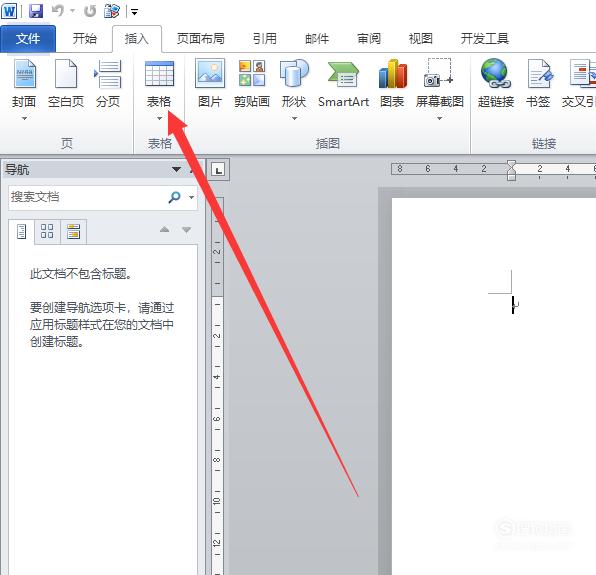Image resolution: width=596 pixels, height=575 pixels.
Task: Click the 屏幕截图 screenshot icon
Action: (x=439, y=73)
